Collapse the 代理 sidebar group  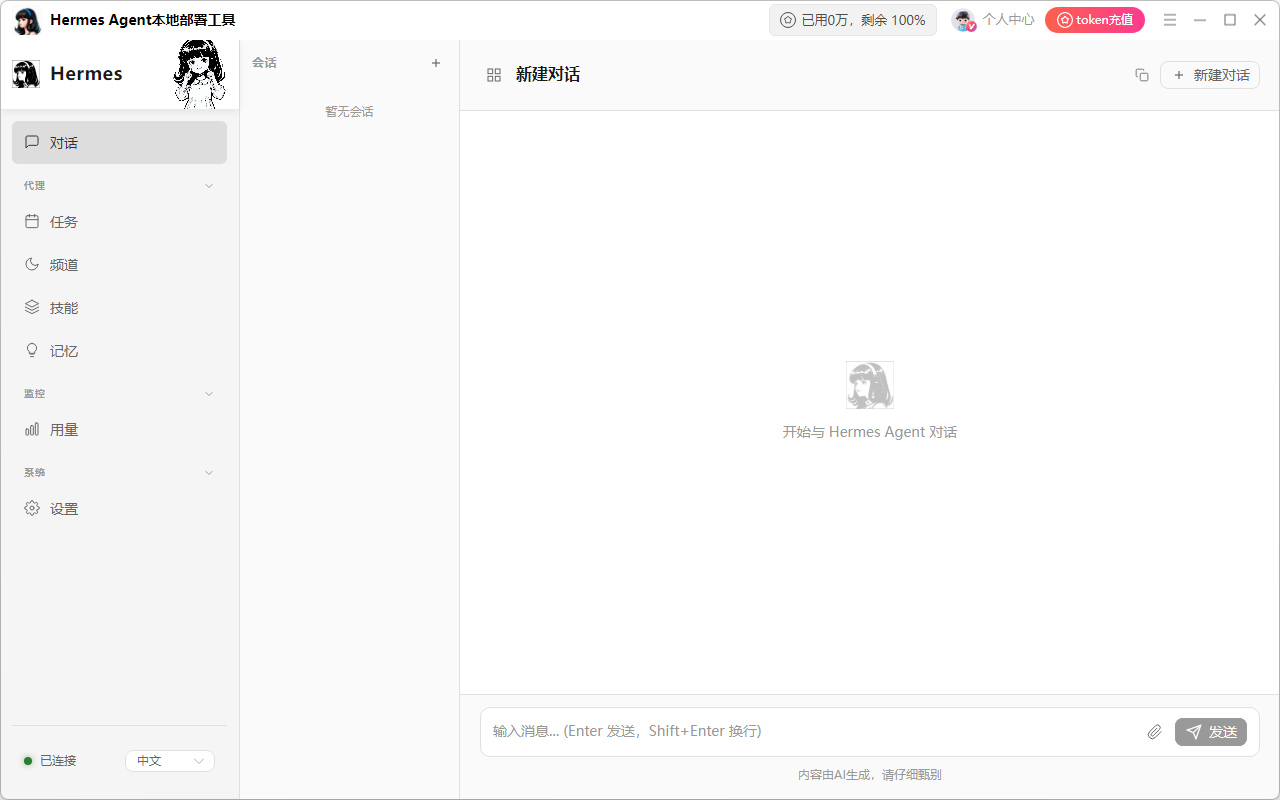pos(209,186)
